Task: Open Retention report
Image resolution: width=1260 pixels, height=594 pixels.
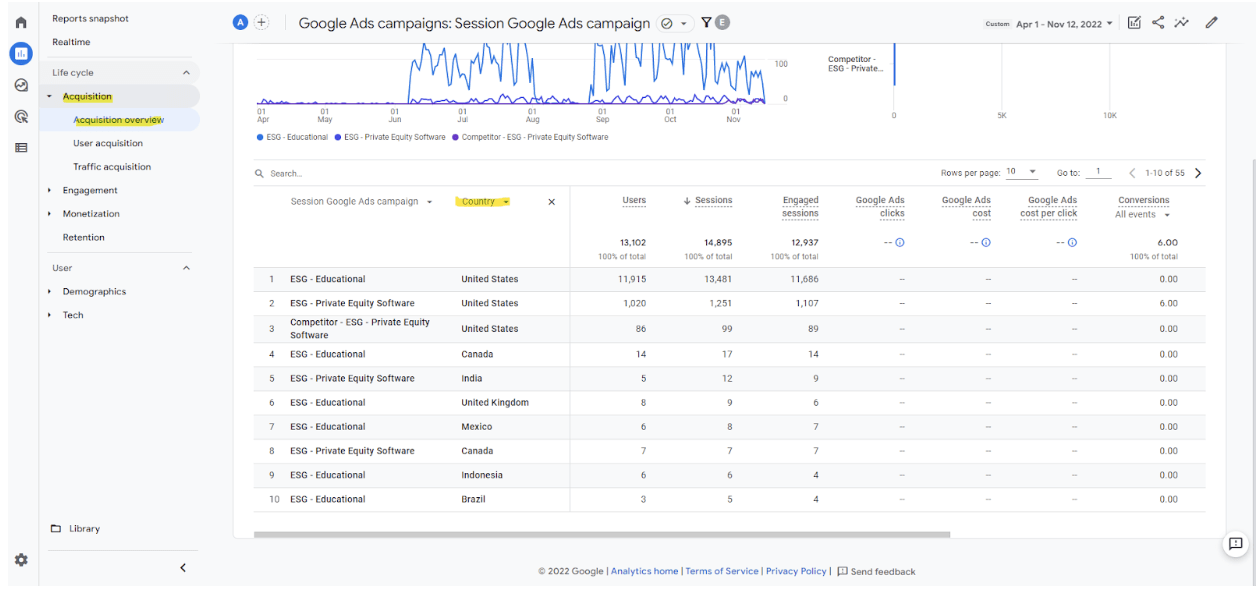Action: coord(83,237)
